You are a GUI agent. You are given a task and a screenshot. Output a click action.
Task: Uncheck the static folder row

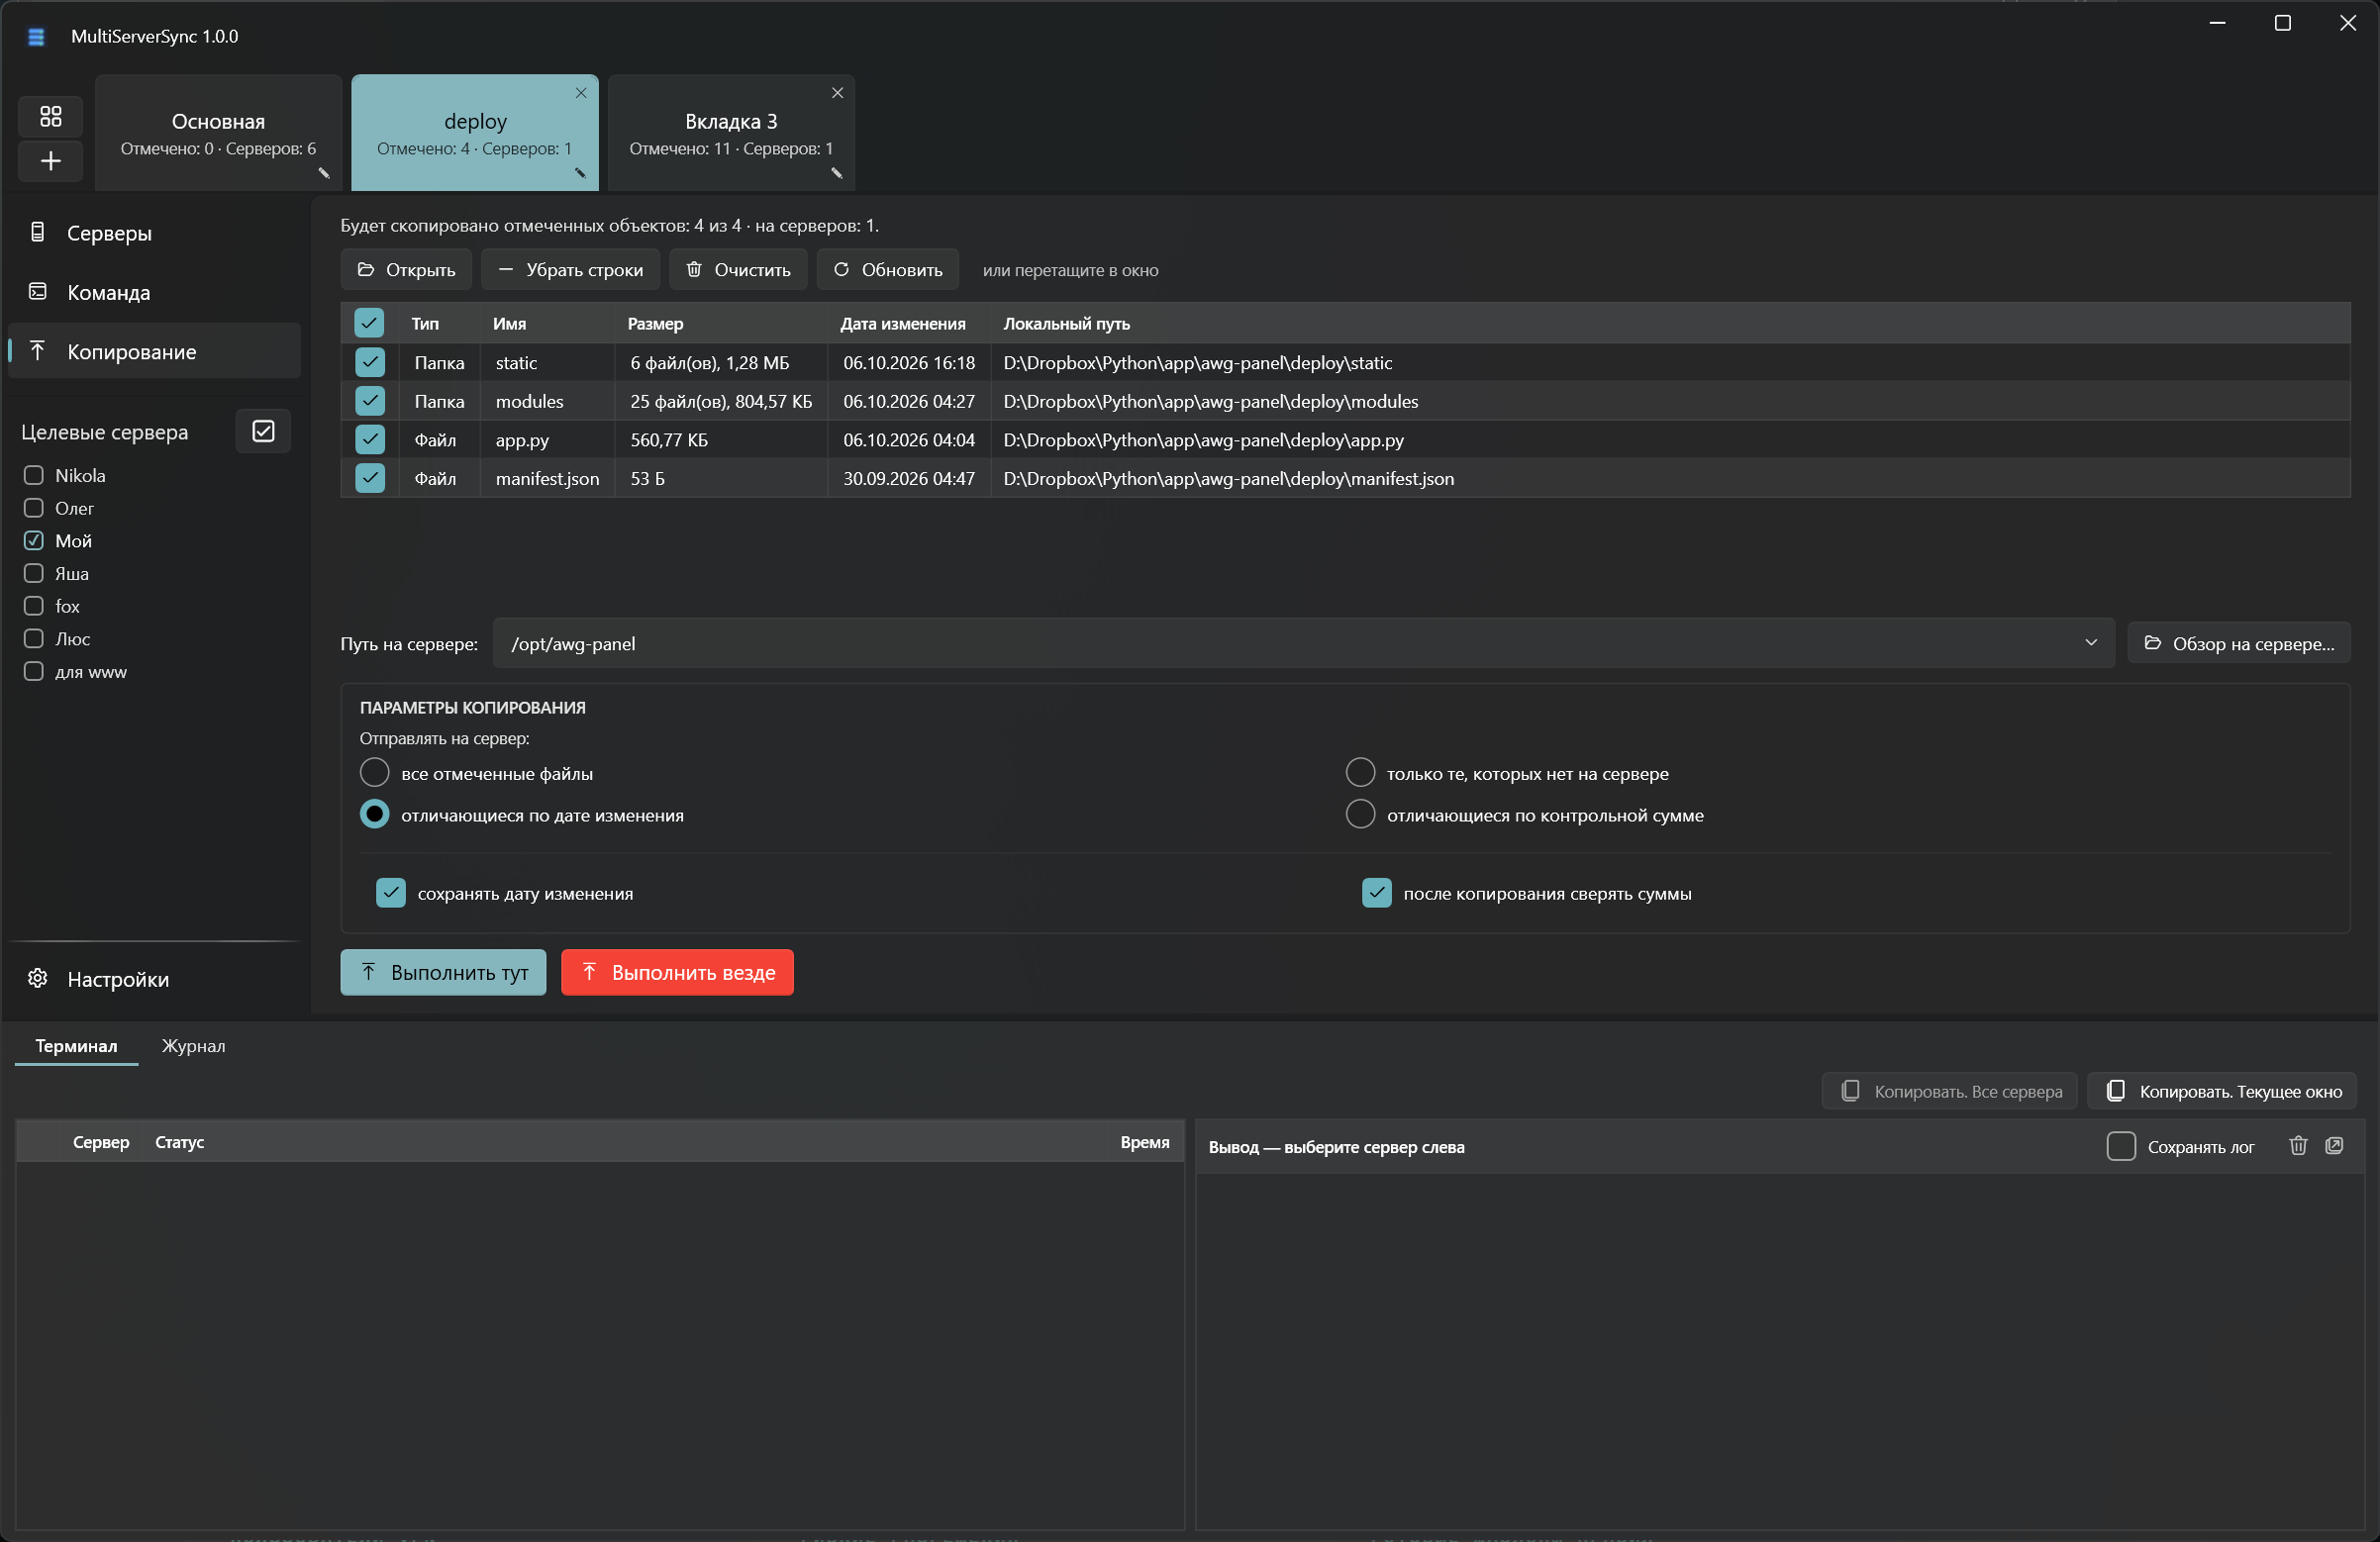tap(369, 362)
